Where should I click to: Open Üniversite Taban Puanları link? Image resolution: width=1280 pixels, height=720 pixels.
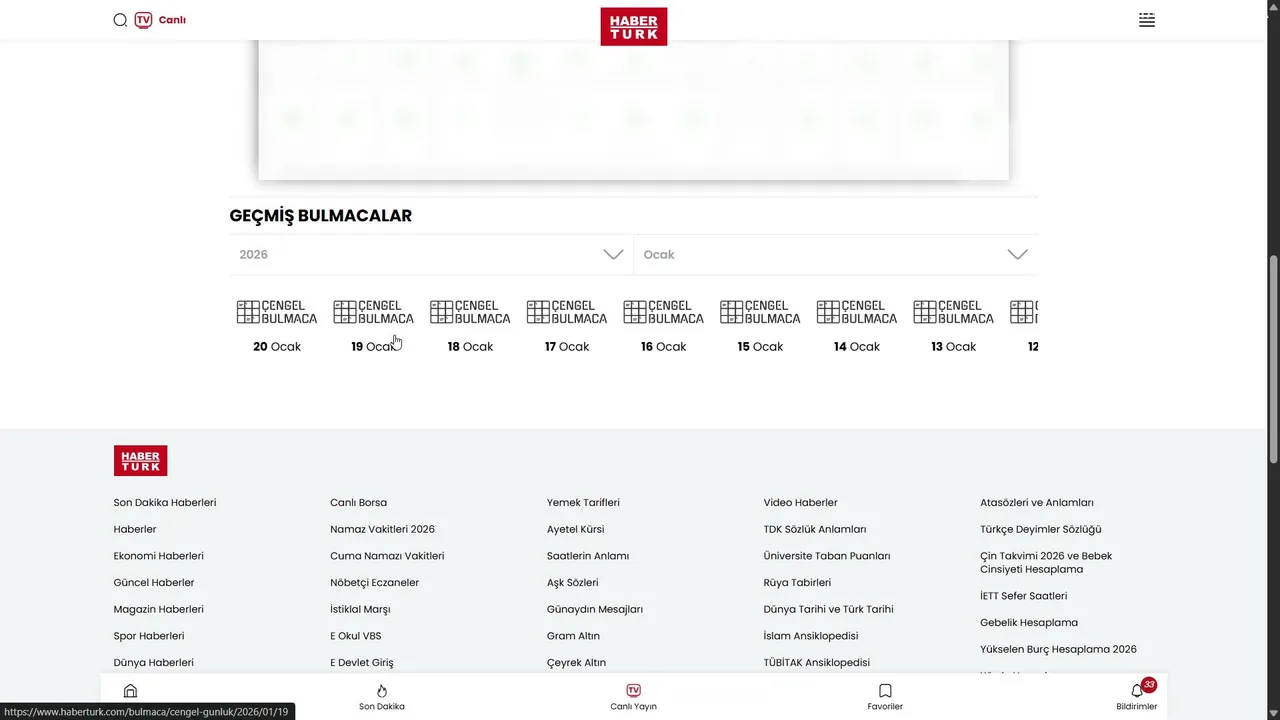(x=827, y=556)
